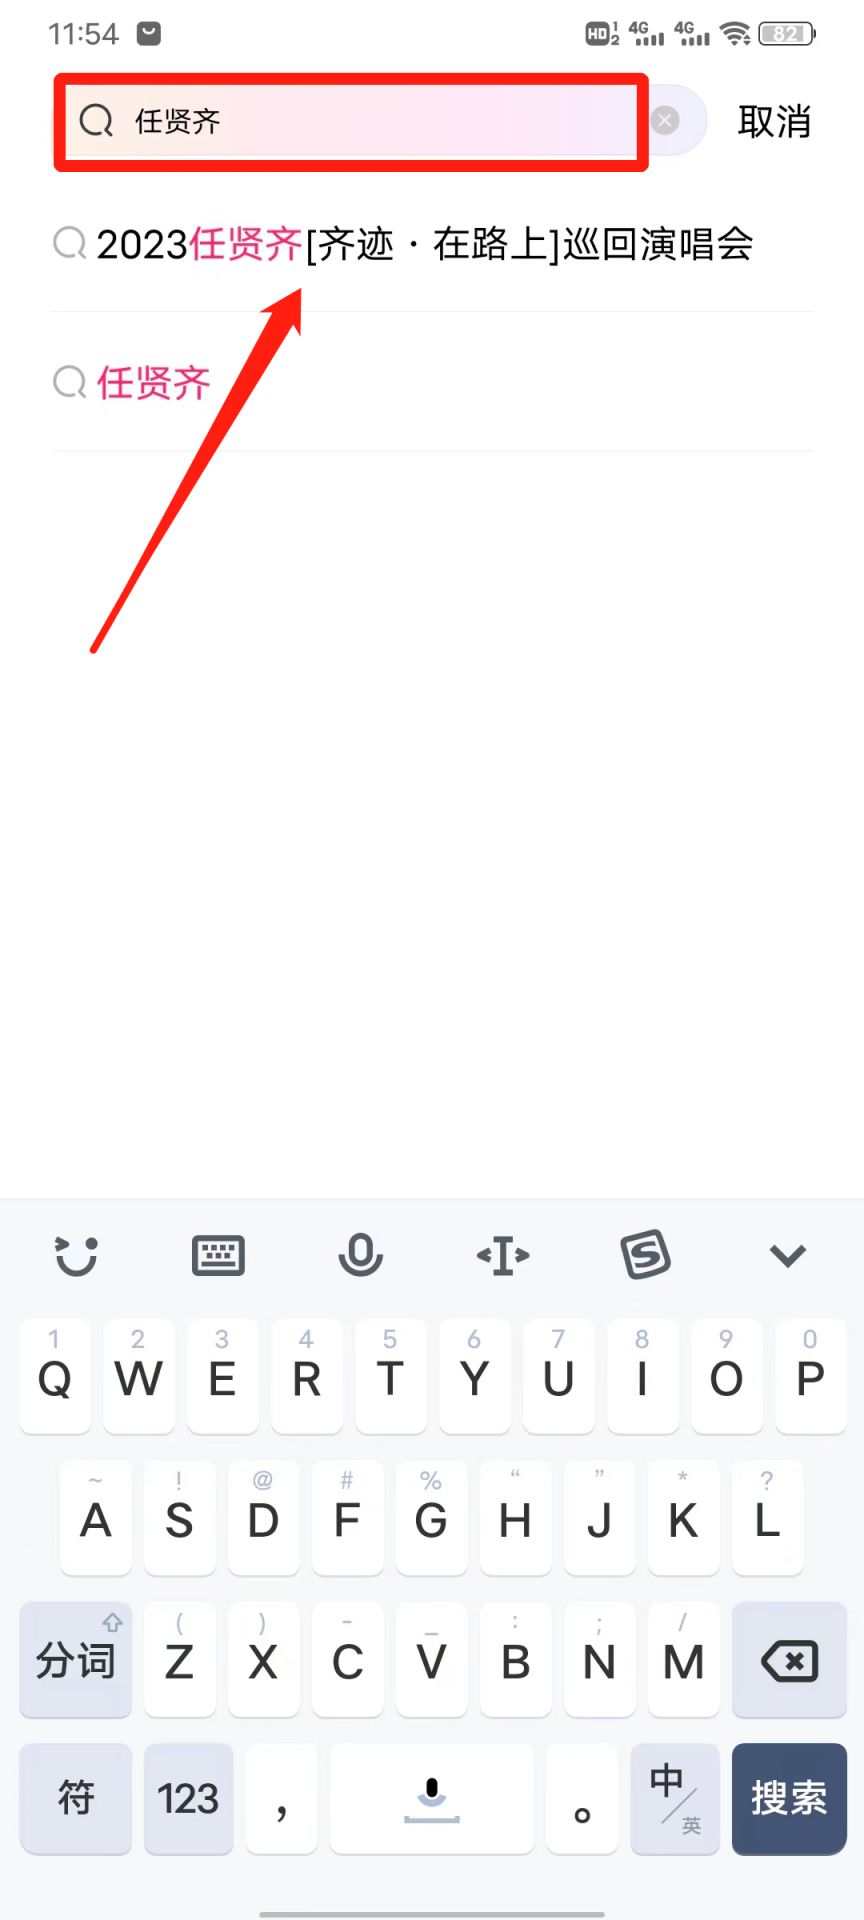Tap the letter Q key
Viewport: 864px width, 1920px height.
coord(55,1377)
